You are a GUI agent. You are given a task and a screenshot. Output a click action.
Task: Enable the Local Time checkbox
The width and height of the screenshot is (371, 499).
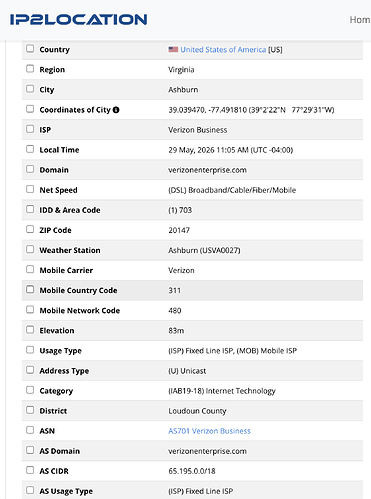[x=30, y=149]
